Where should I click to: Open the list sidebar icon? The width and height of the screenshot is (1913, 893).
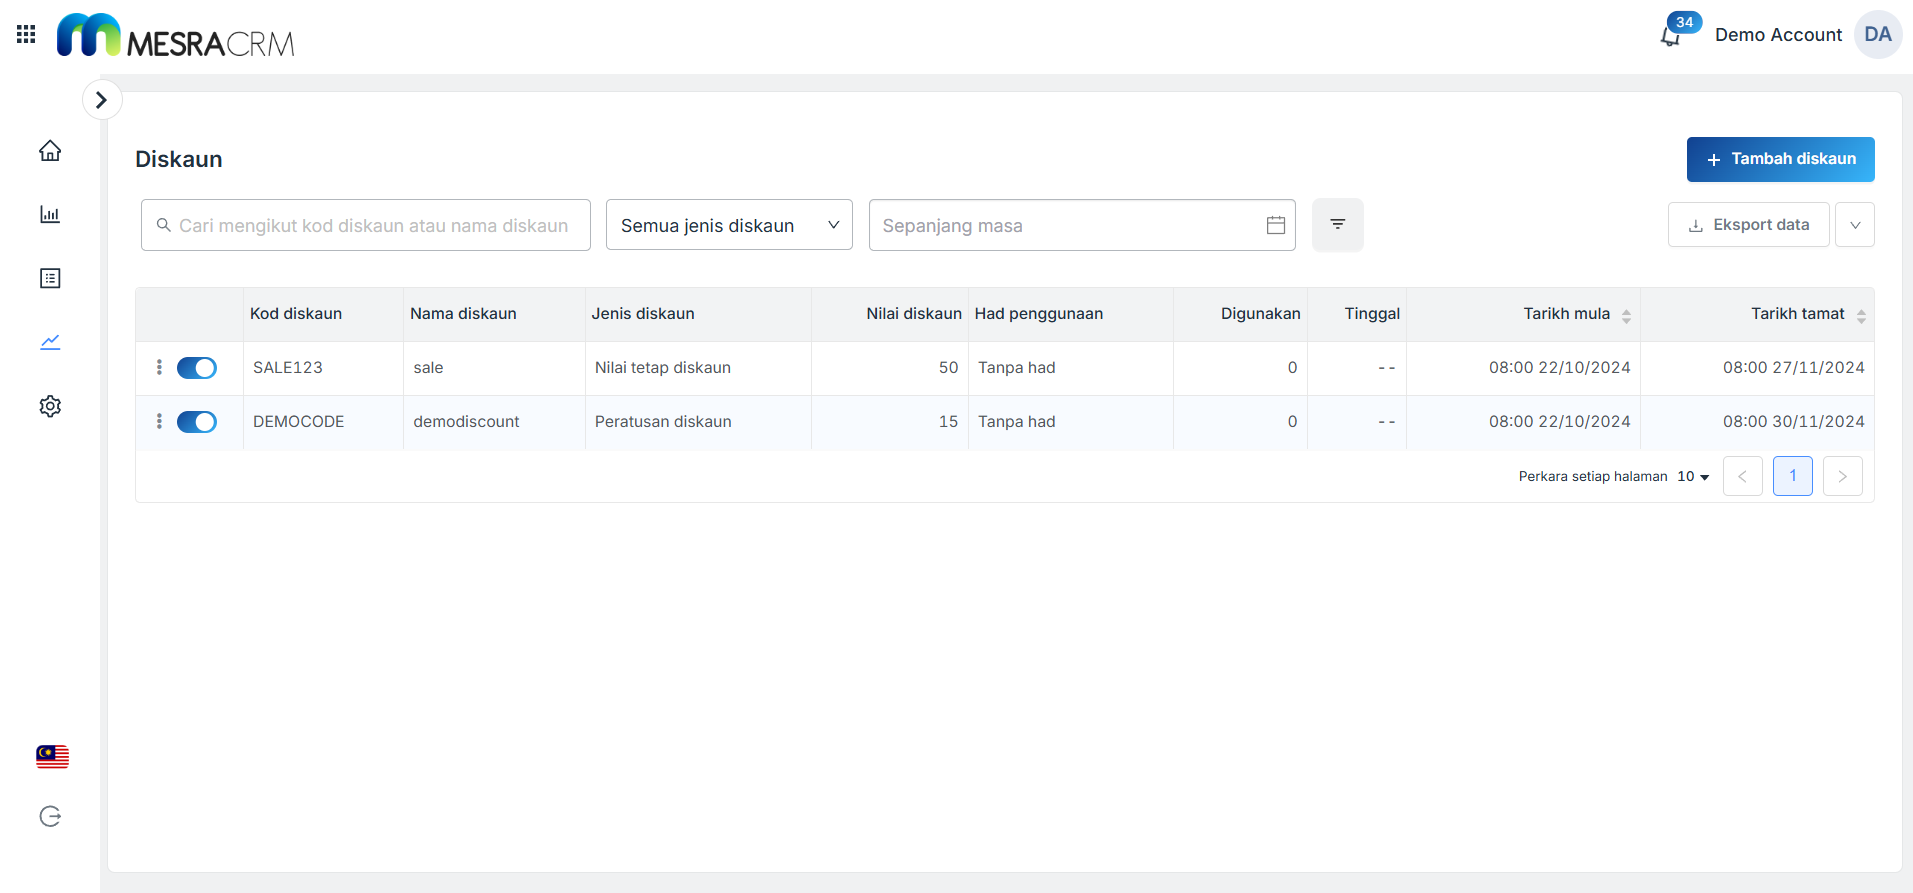click(x=50, y=278)
